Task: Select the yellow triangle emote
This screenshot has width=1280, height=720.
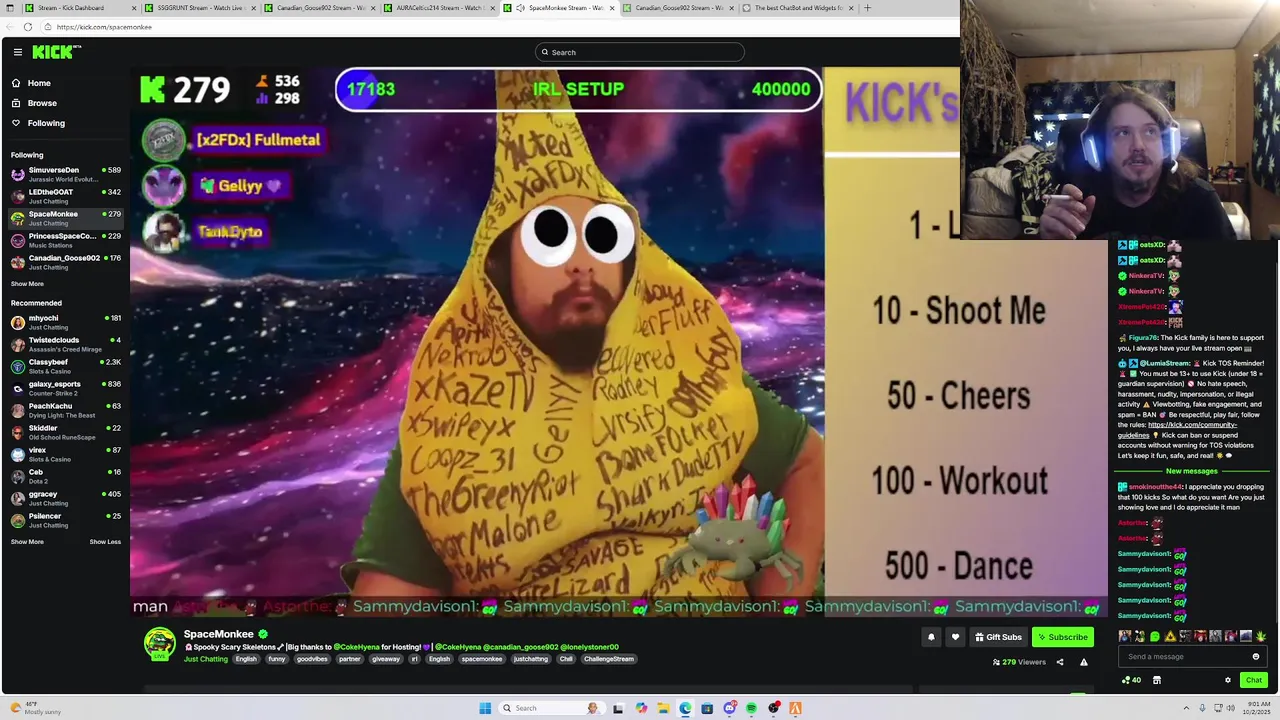Action: 1170,636
